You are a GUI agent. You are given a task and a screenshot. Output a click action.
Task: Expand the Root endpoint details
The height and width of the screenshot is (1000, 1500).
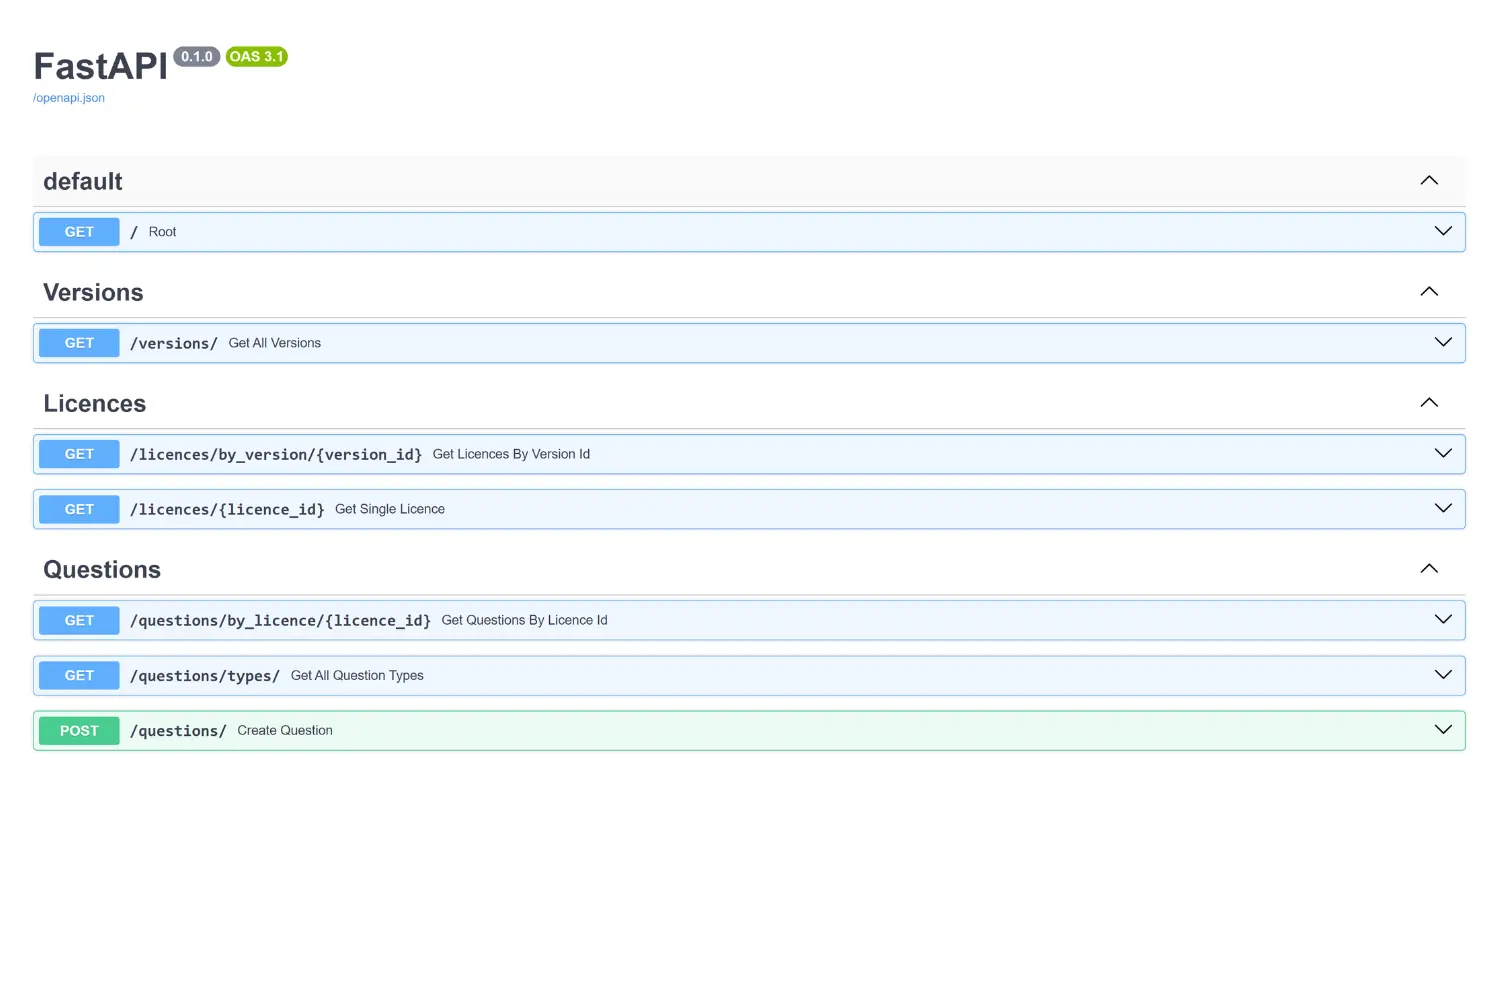pos(1443,231)
